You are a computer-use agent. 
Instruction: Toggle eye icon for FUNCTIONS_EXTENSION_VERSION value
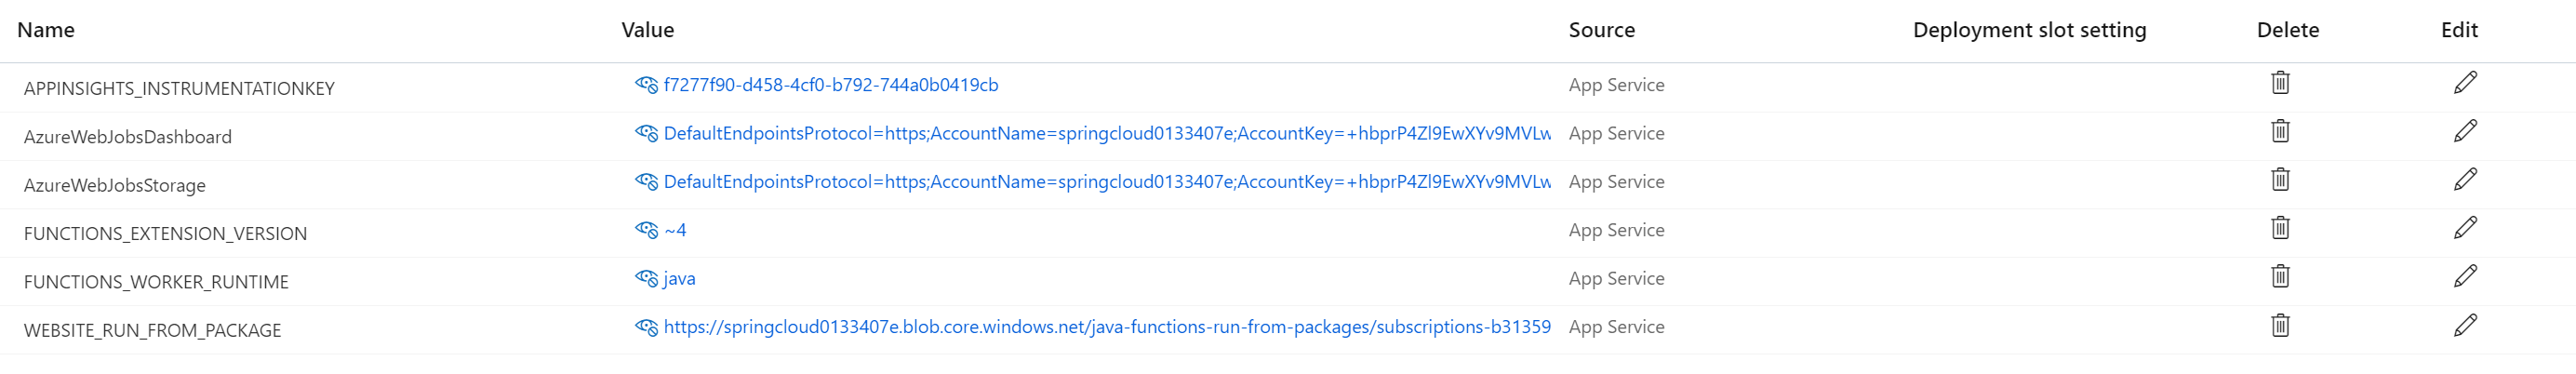point(646,230)
